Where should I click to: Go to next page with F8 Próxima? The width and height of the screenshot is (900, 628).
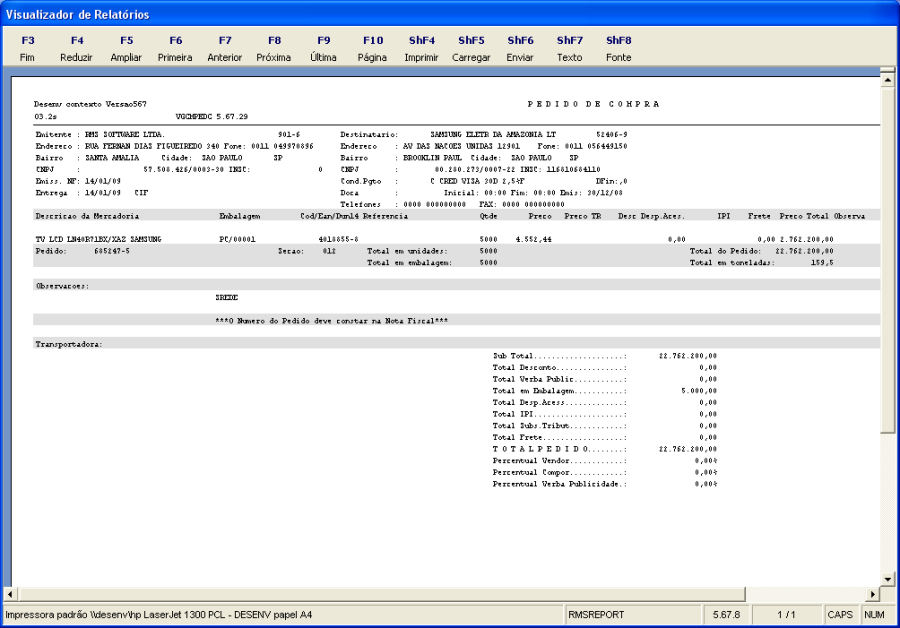coord(274,49)
